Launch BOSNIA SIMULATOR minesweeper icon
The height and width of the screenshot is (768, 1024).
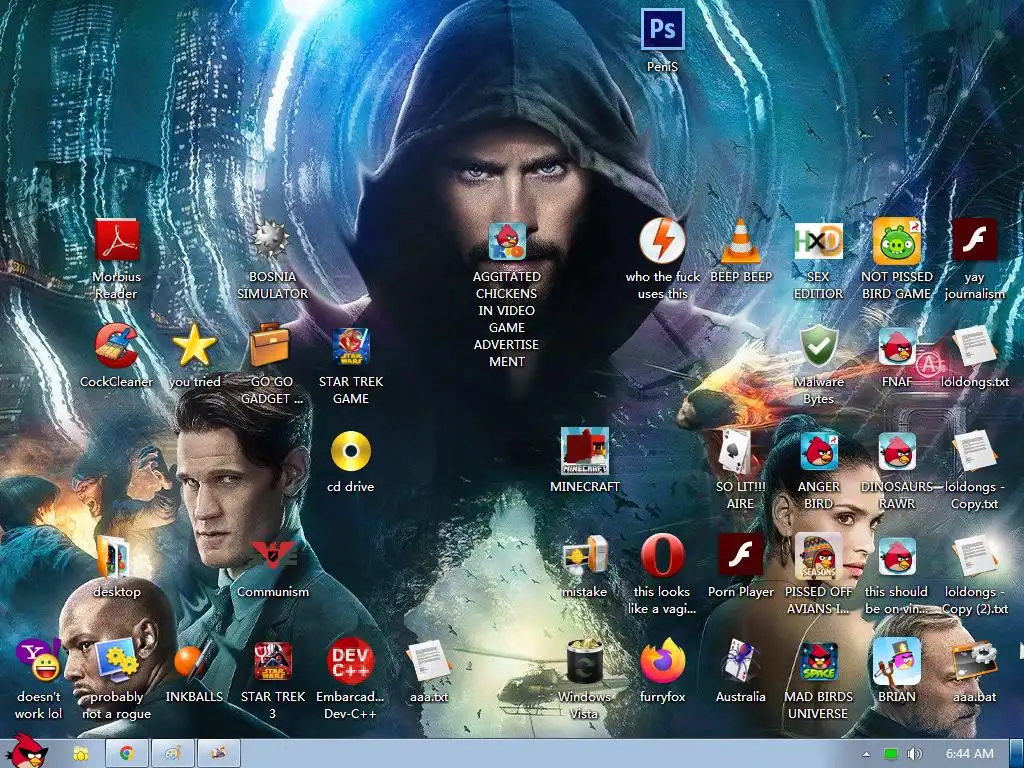tap(271, 240)
